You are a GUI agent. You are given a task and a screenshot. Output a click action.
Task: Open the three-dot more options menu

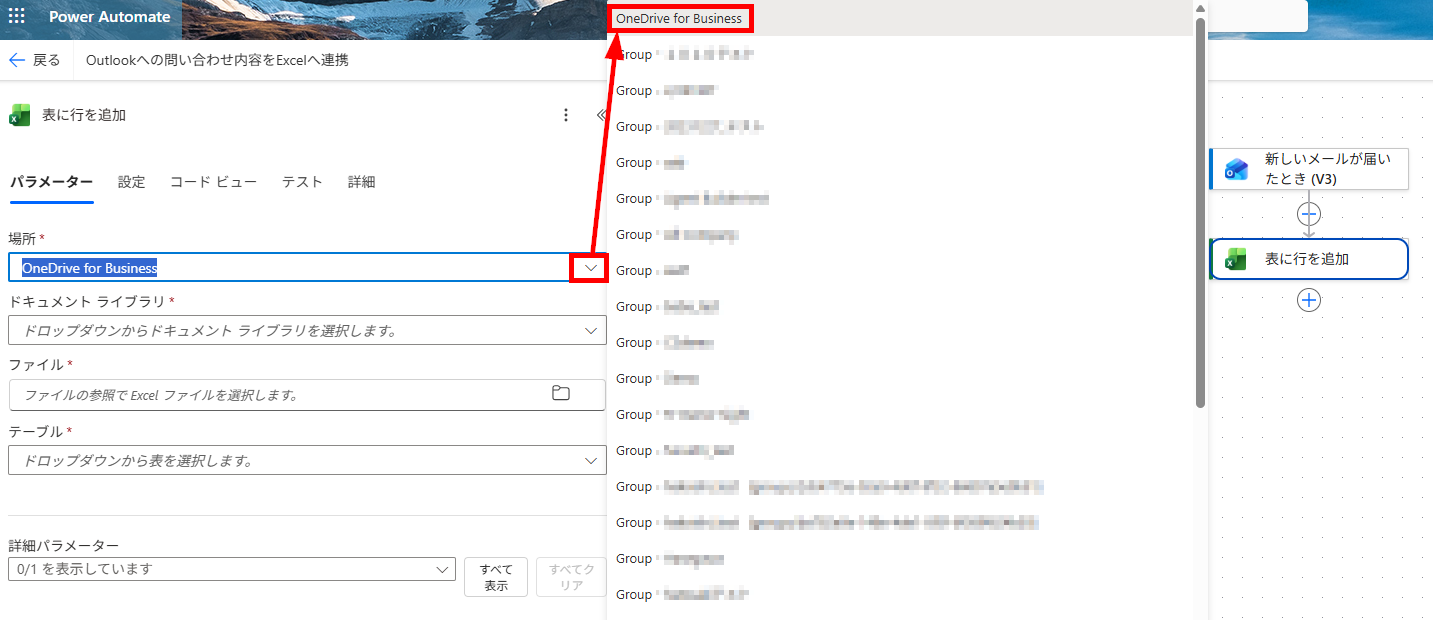click(566, 115)
